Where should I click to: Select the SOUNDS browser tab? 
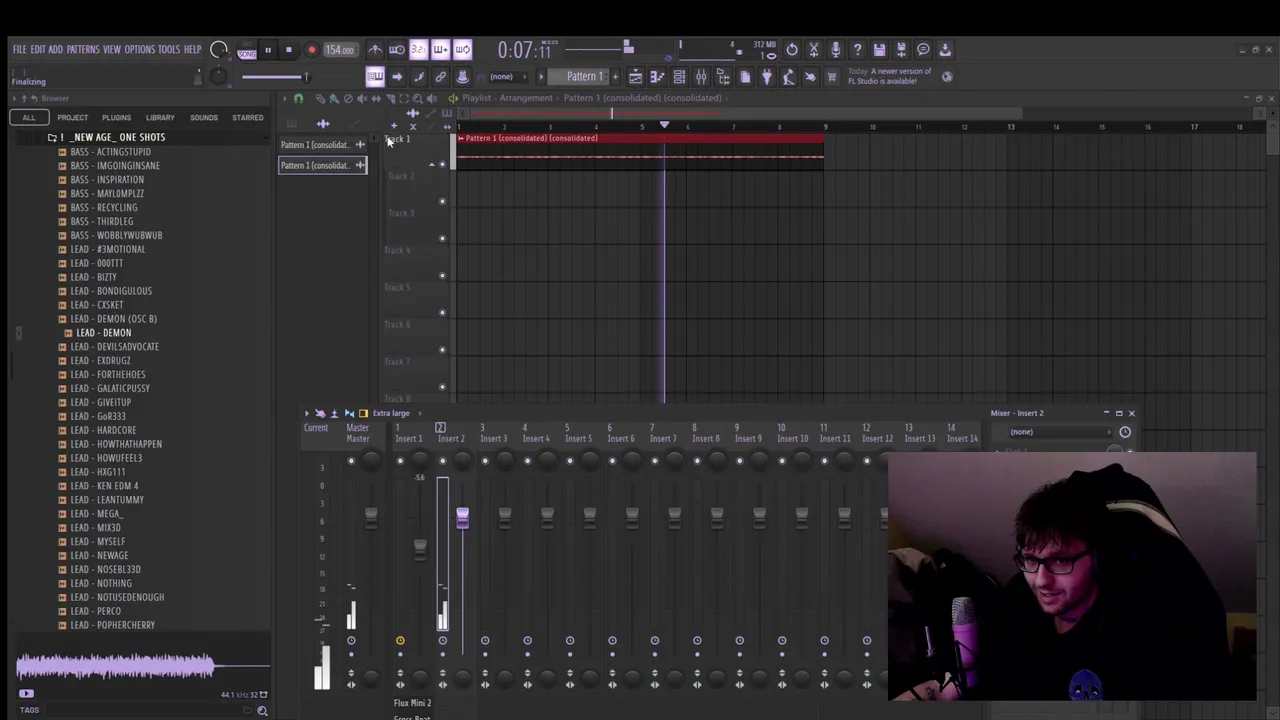[204, 117]
